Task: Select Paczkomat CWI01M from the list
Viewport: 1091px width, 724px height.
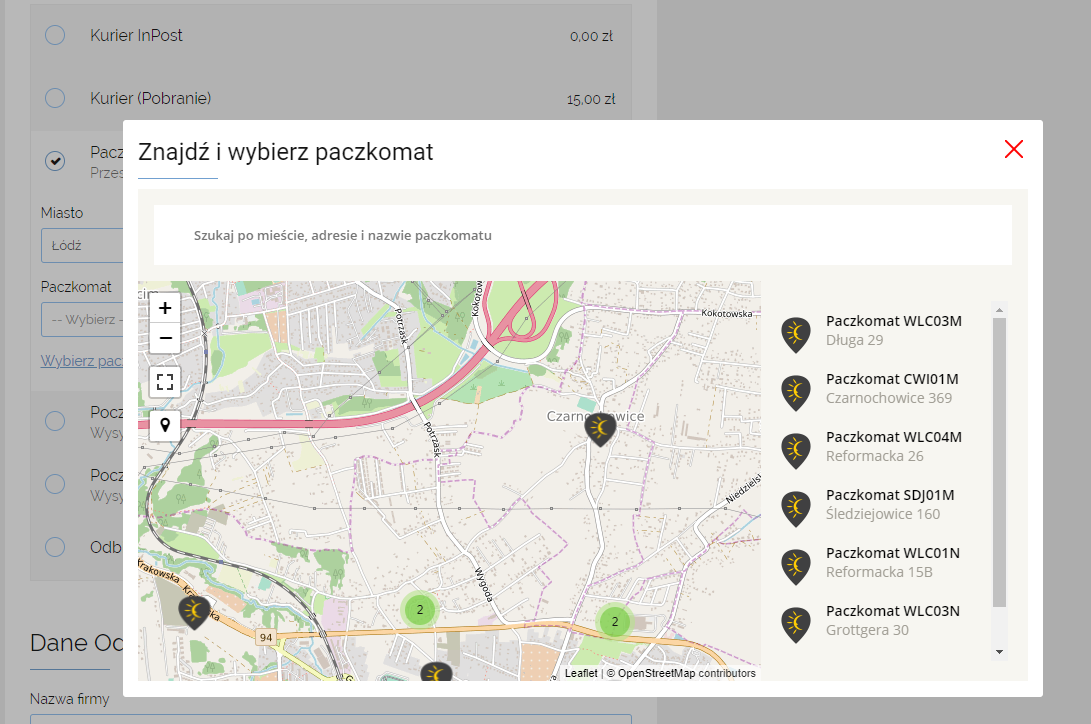Action: pos(892,379)
